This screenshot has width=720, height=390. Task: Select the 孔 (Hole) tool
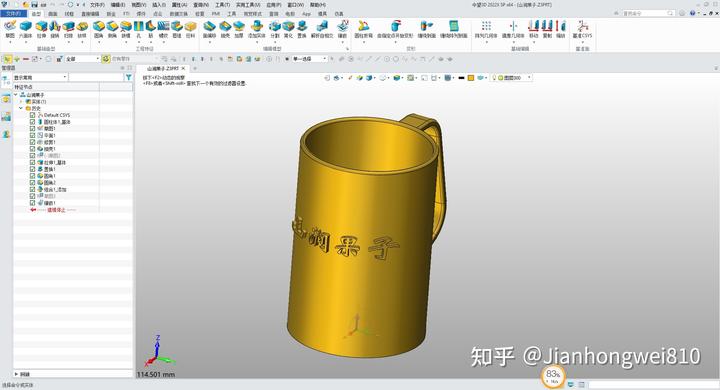click(138, 29)
